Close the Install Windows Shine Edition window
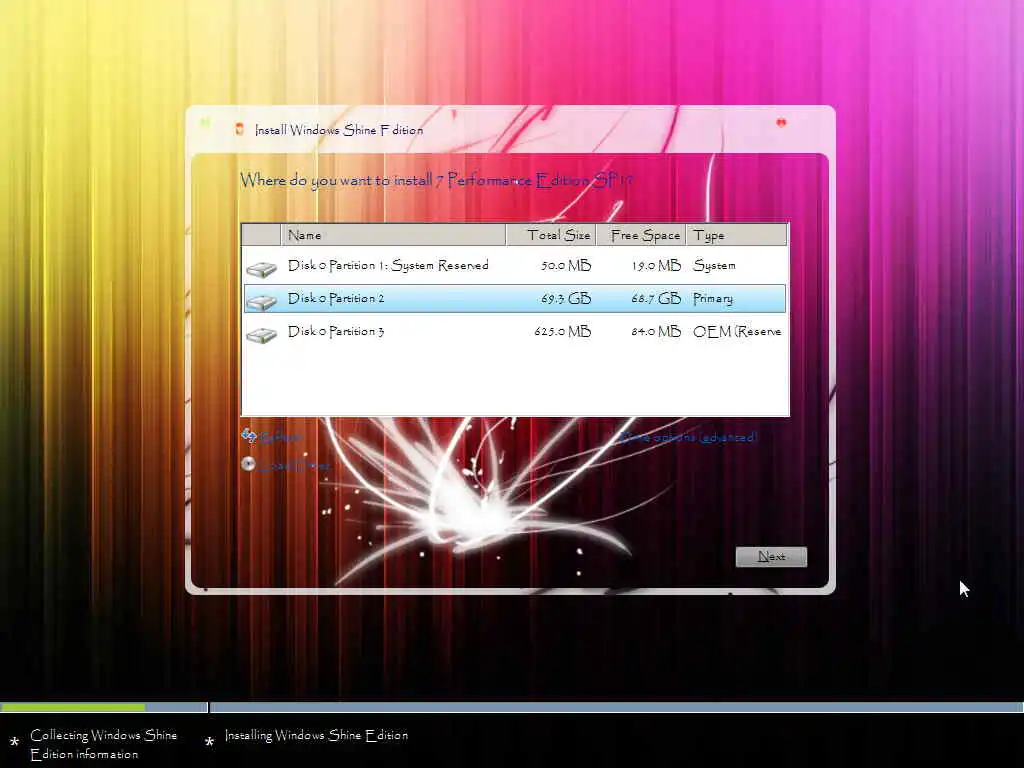Screen dimensions: 1024x768 coord(781,123)
